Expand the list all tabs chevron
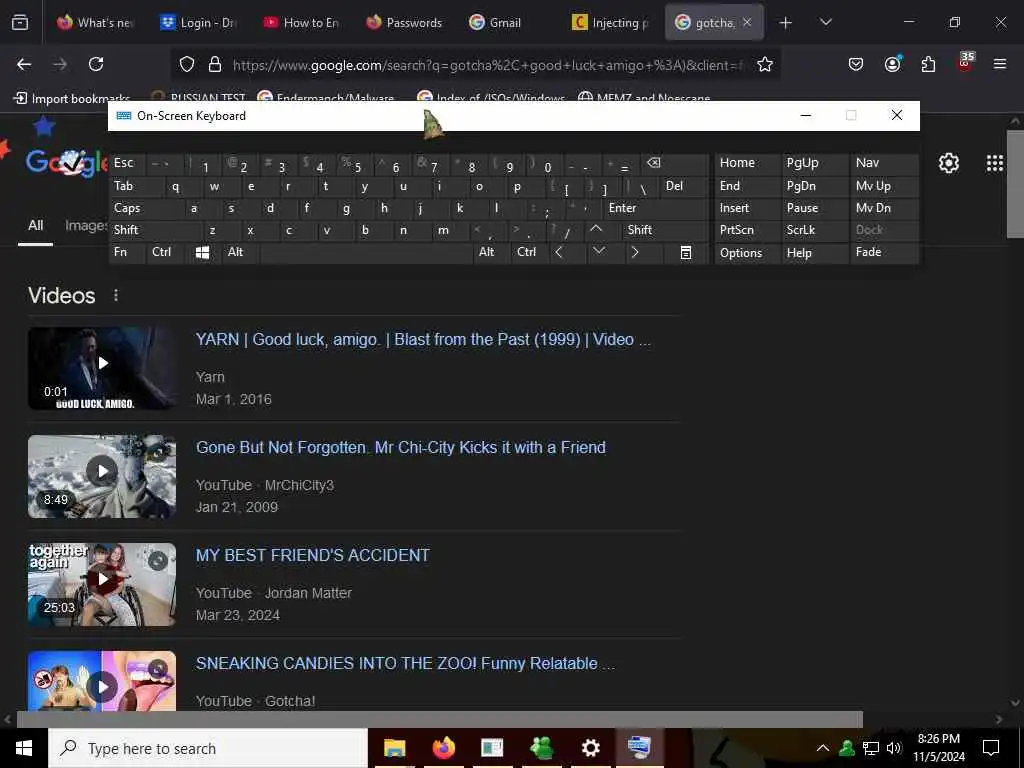This screenshot has width=1024, height=768. pyautogui.click(x=825, y=22)
